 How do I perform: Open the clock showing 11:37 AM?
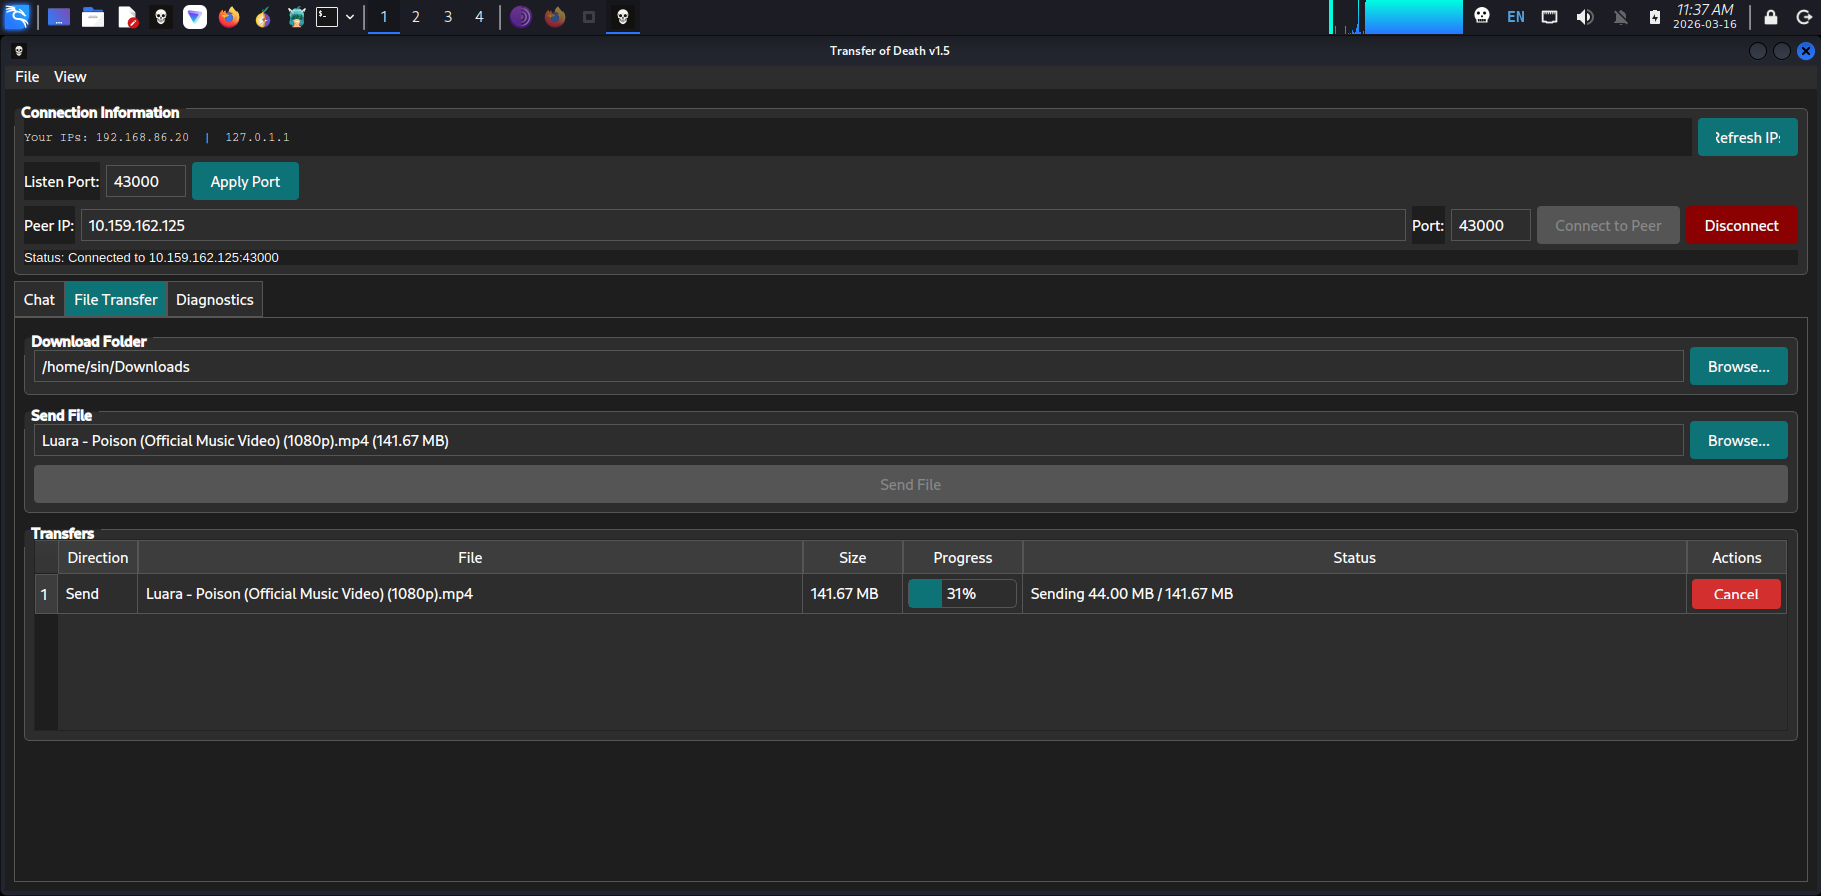(x=1705, y=17)
